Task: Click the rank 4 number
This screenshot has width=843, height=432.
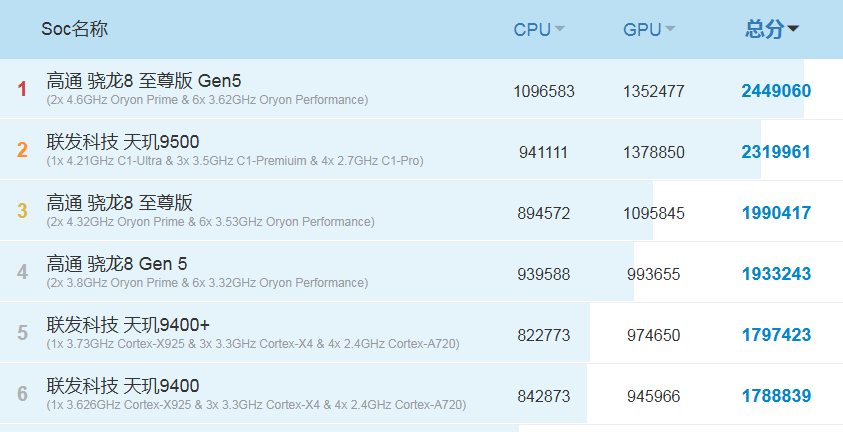Action: 22,272
